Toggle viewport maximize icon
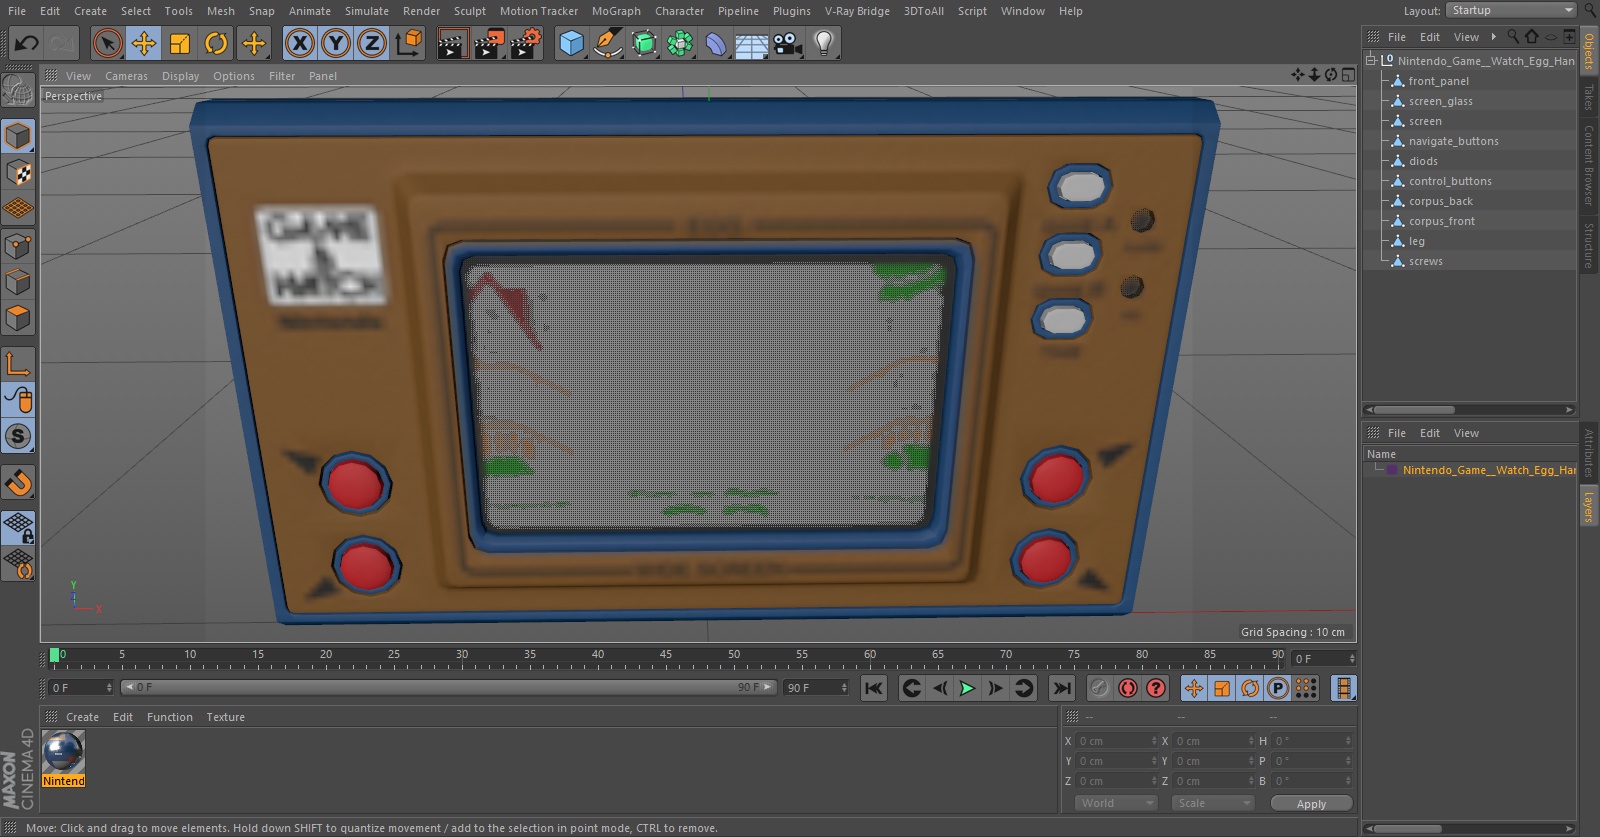The image size is (1600, 837). 1347,75
